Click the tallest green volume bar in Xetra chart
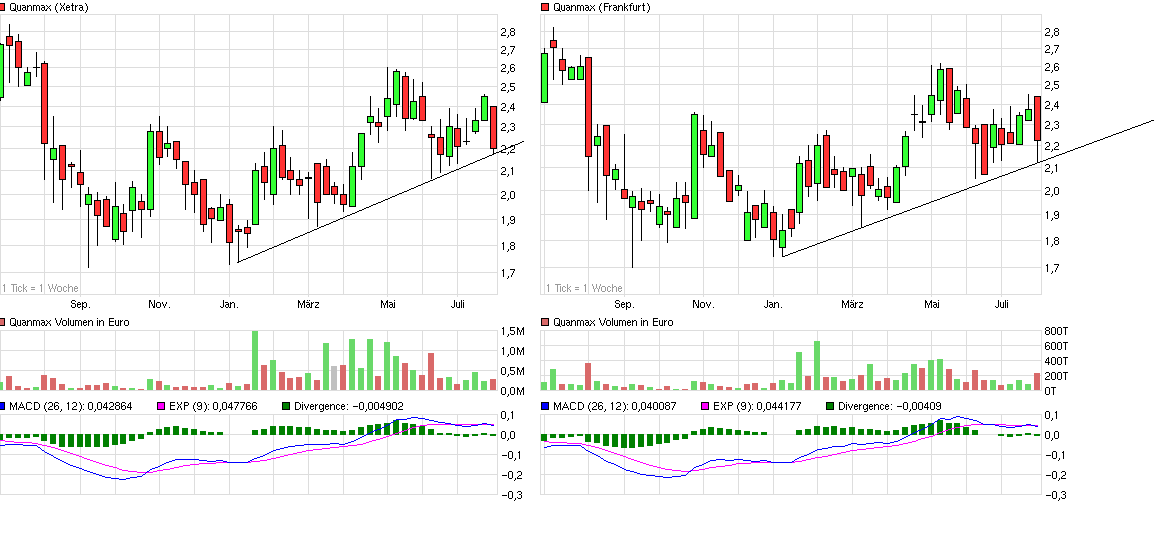This screenshot has height=543, width=1154. 255,360
